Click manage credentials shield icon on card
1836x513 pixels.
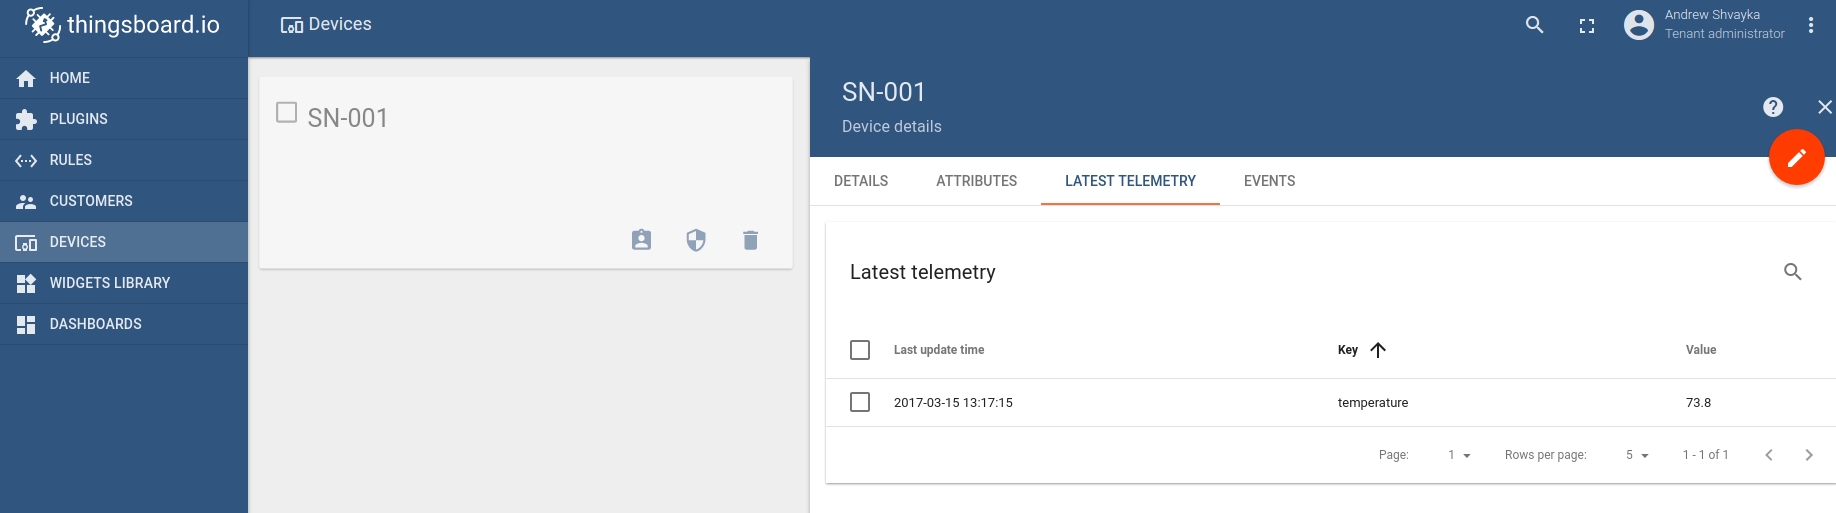coord(696,240)
